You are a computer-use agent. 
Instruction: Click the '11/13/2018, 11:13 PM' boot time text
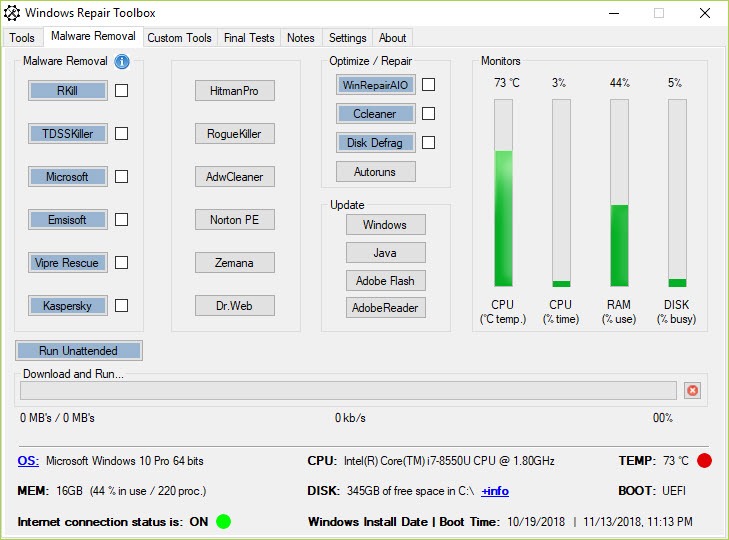[638, 521]
